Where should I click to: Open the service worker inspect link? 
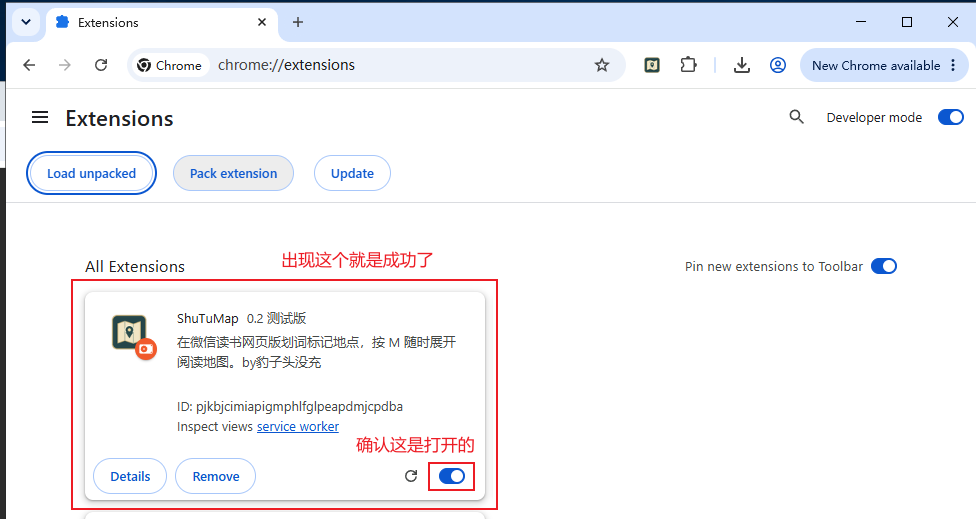[x=298, y=426]
